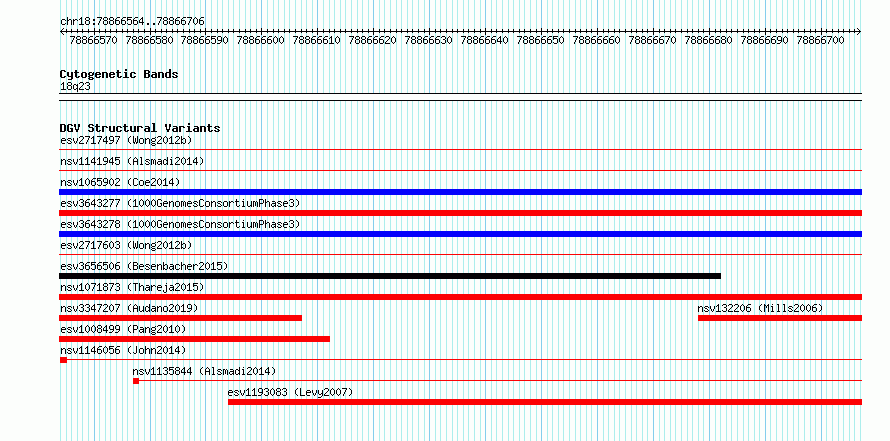This screenshot has height=441, width=890.
Task: Click the red bar under esv1008499
Action: pyautogui.click(x=195, y=339)
